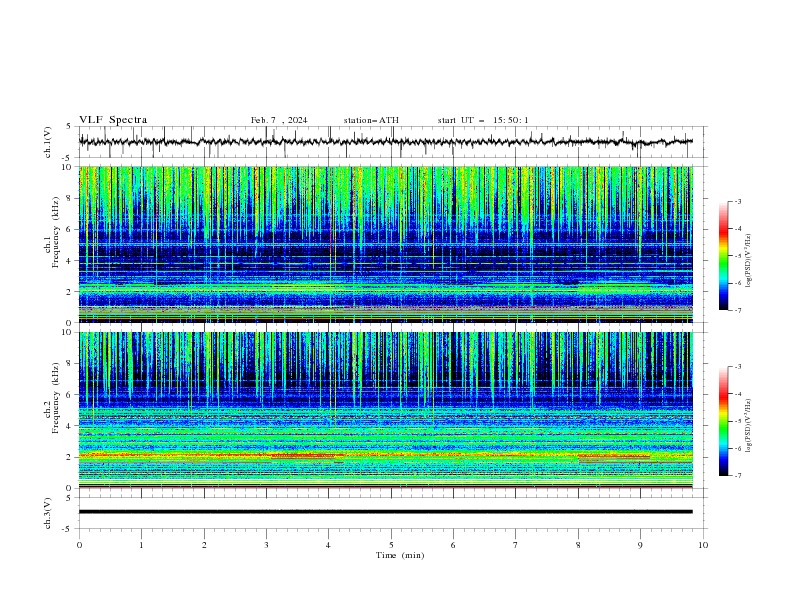
Task: Click the '5' tick on the time axis
Action: coord(391,545)
